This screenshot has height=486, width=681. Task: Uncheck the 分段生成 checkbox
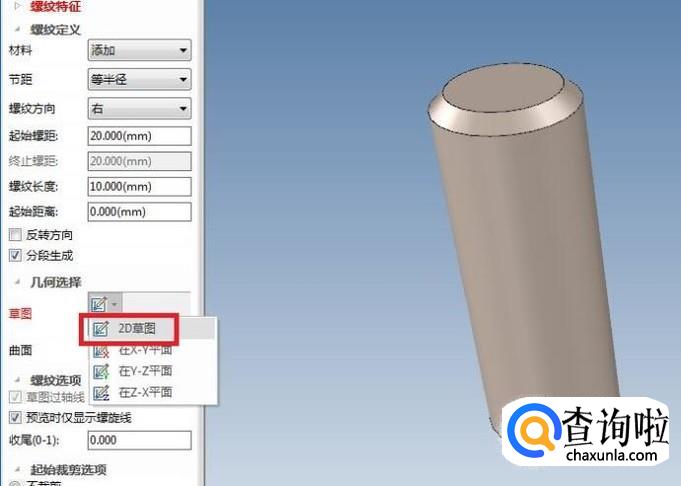click(15, 255)
